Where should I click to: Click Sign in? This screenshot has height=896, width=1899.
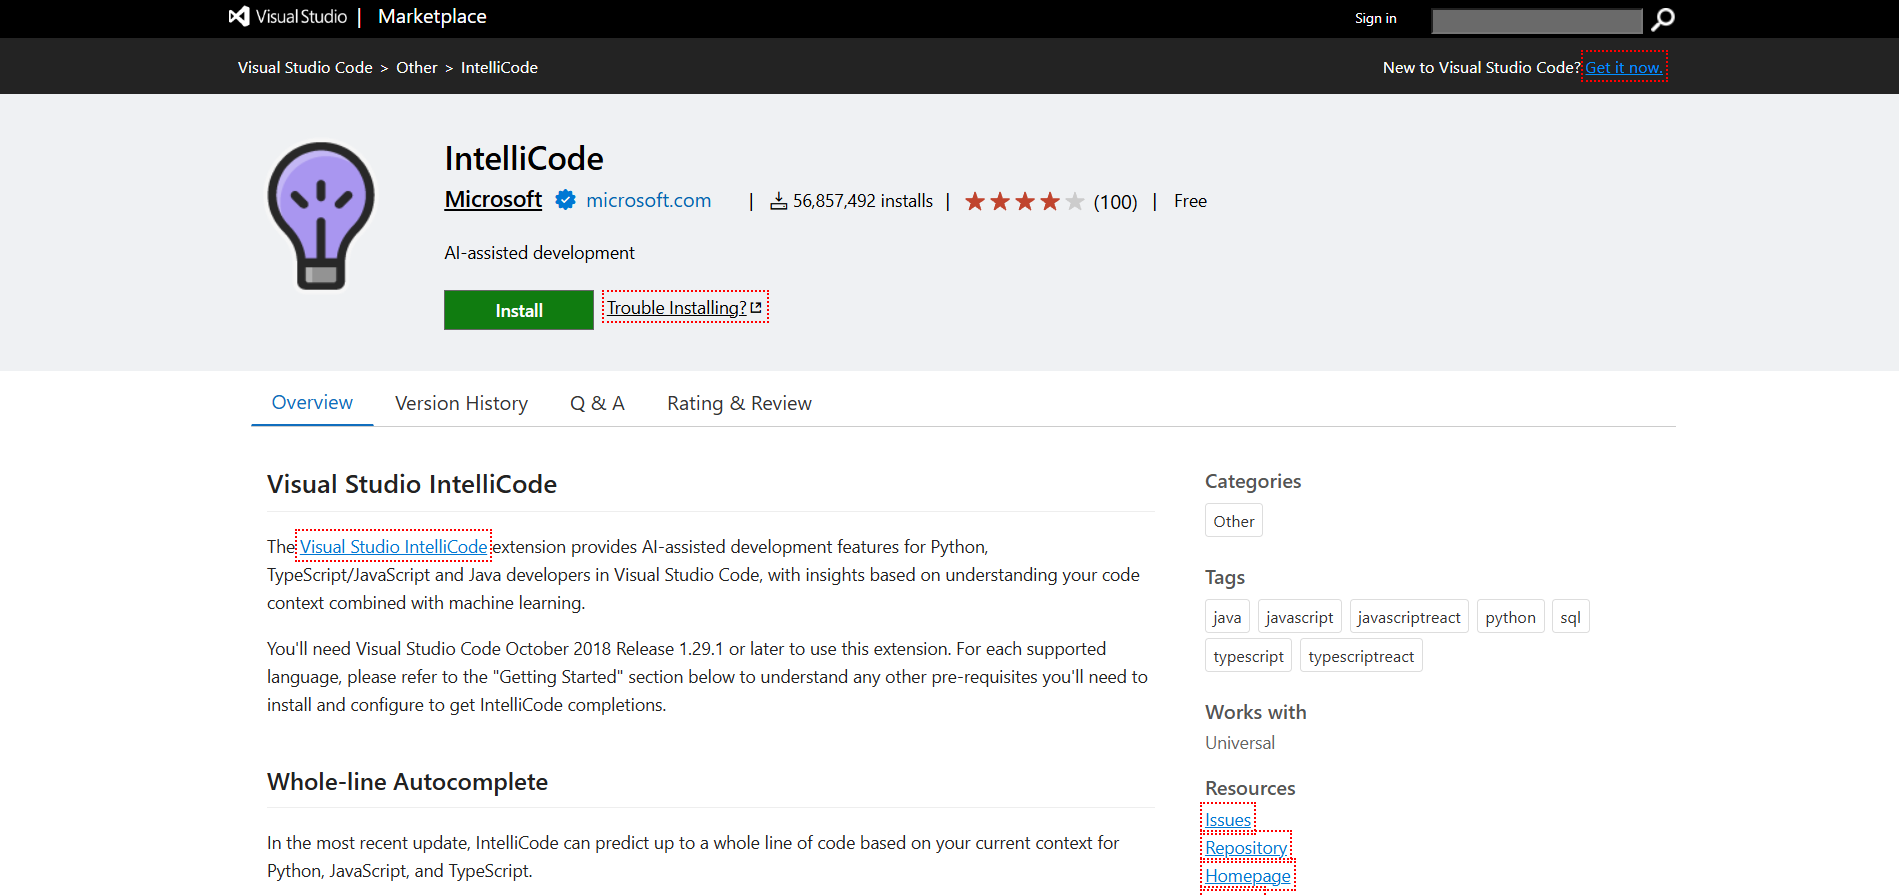1375,18
